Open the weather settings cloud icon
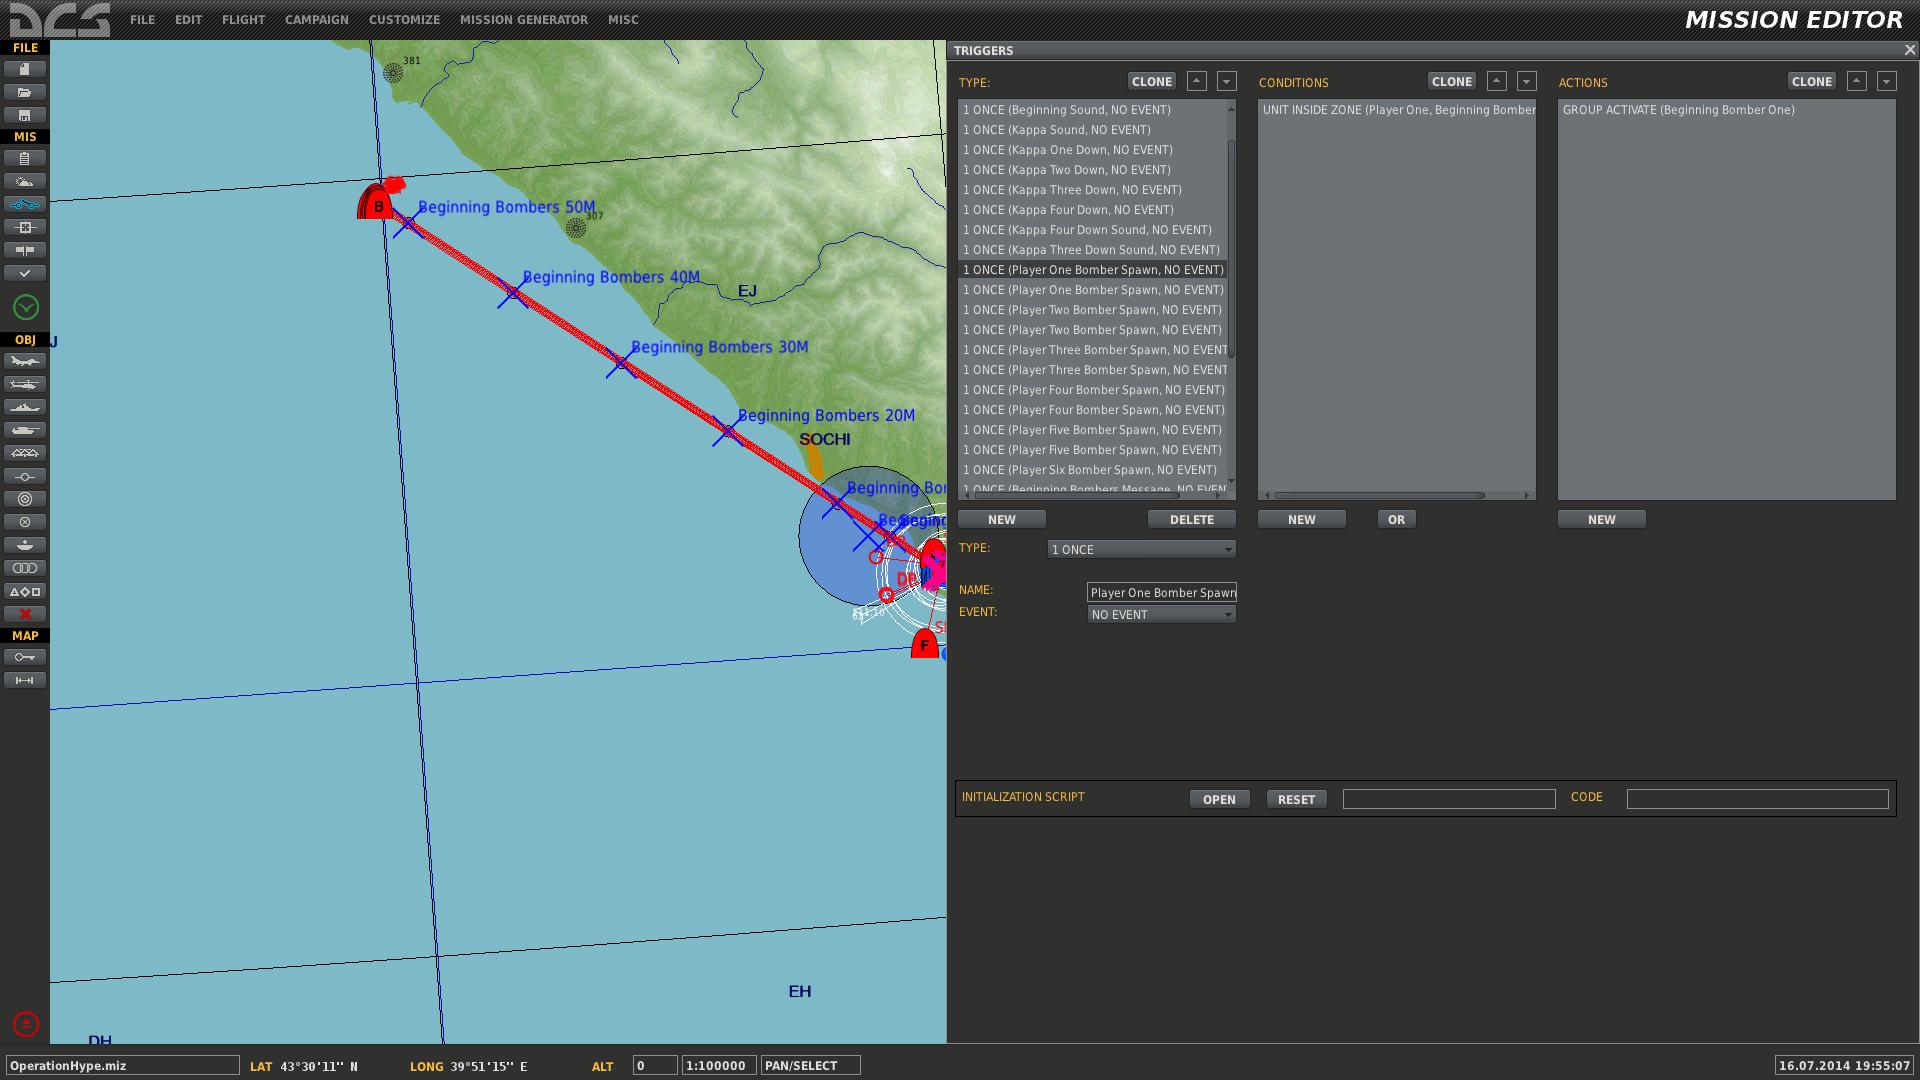Screen dimensions: 1920x1080 coord(25,181)
